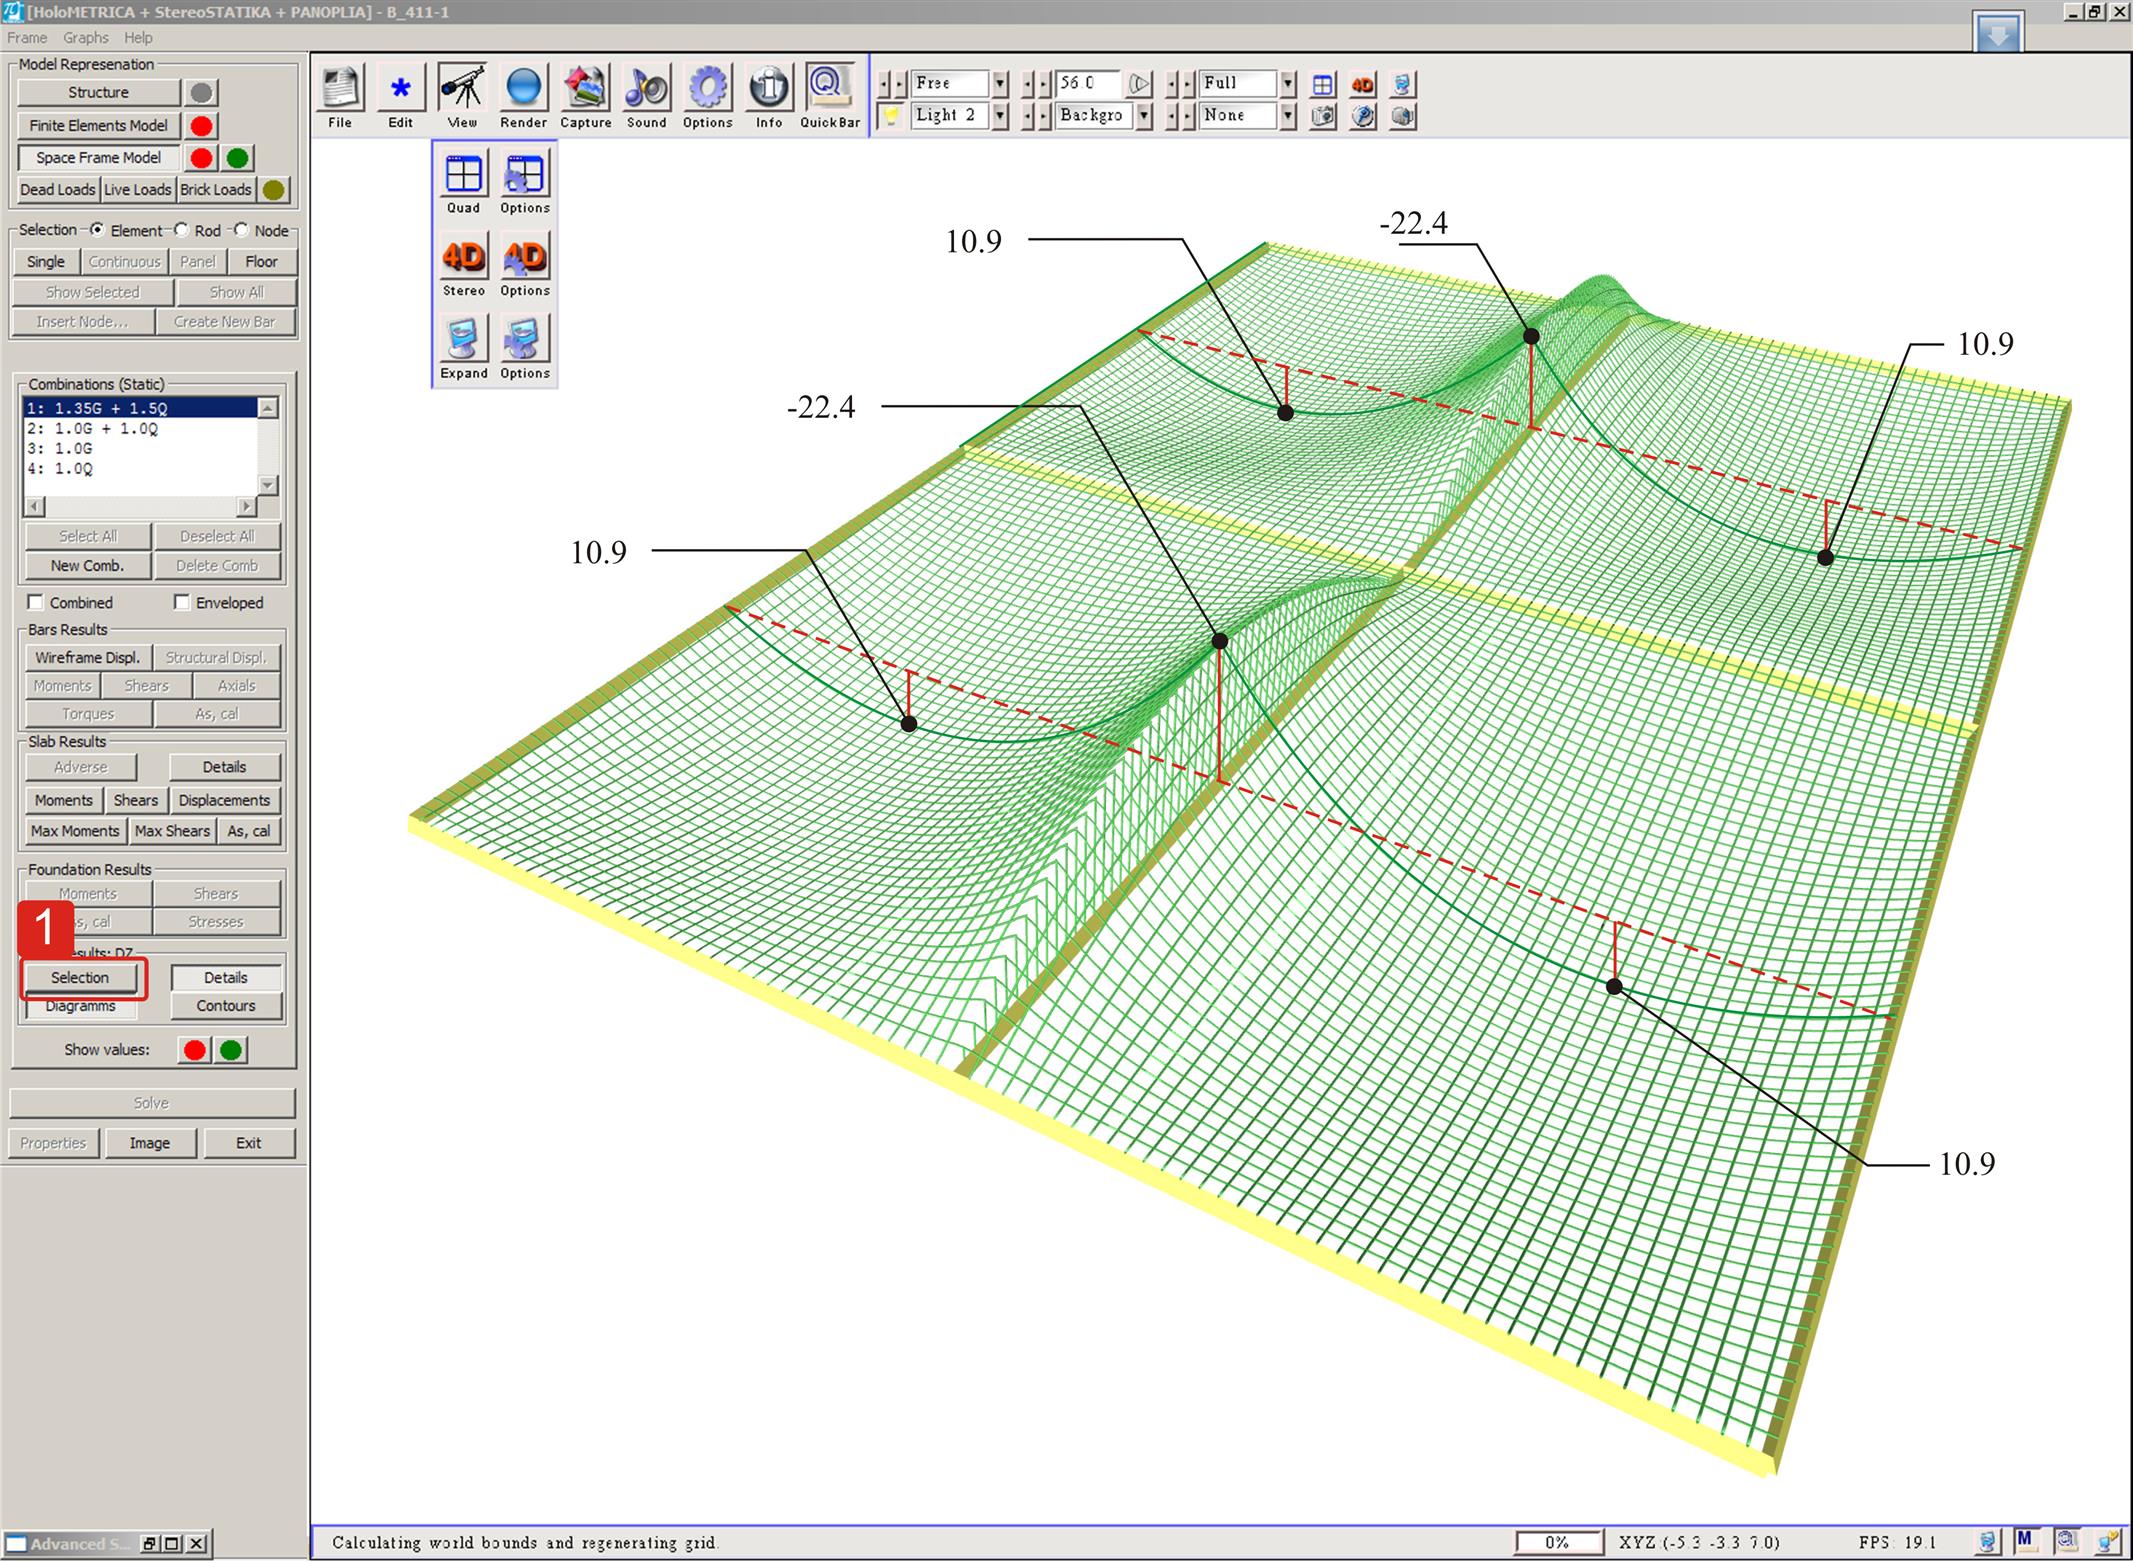The height and width of the screenshot is (1561, 2133).
Task: Click red swatch beside Finite Elements Model
Action: click(x=202, y=126)
